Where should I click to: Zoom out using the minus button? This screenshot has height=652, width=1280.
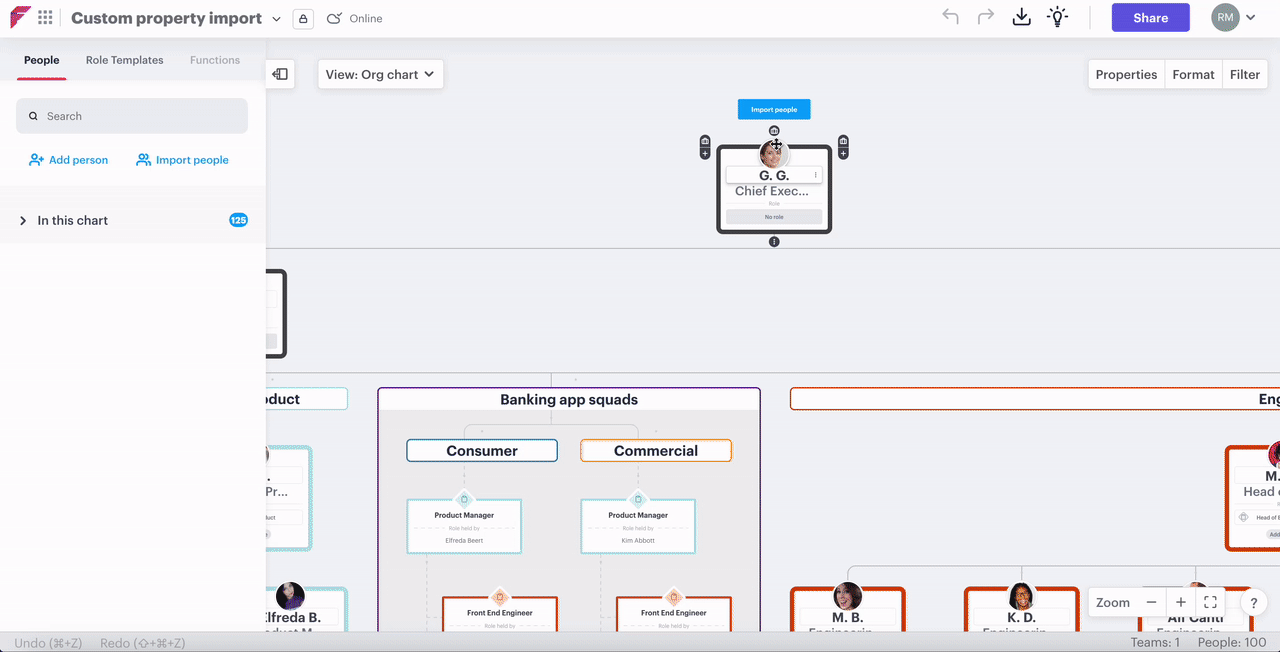pyautogui.click(x=1151, y=602)
